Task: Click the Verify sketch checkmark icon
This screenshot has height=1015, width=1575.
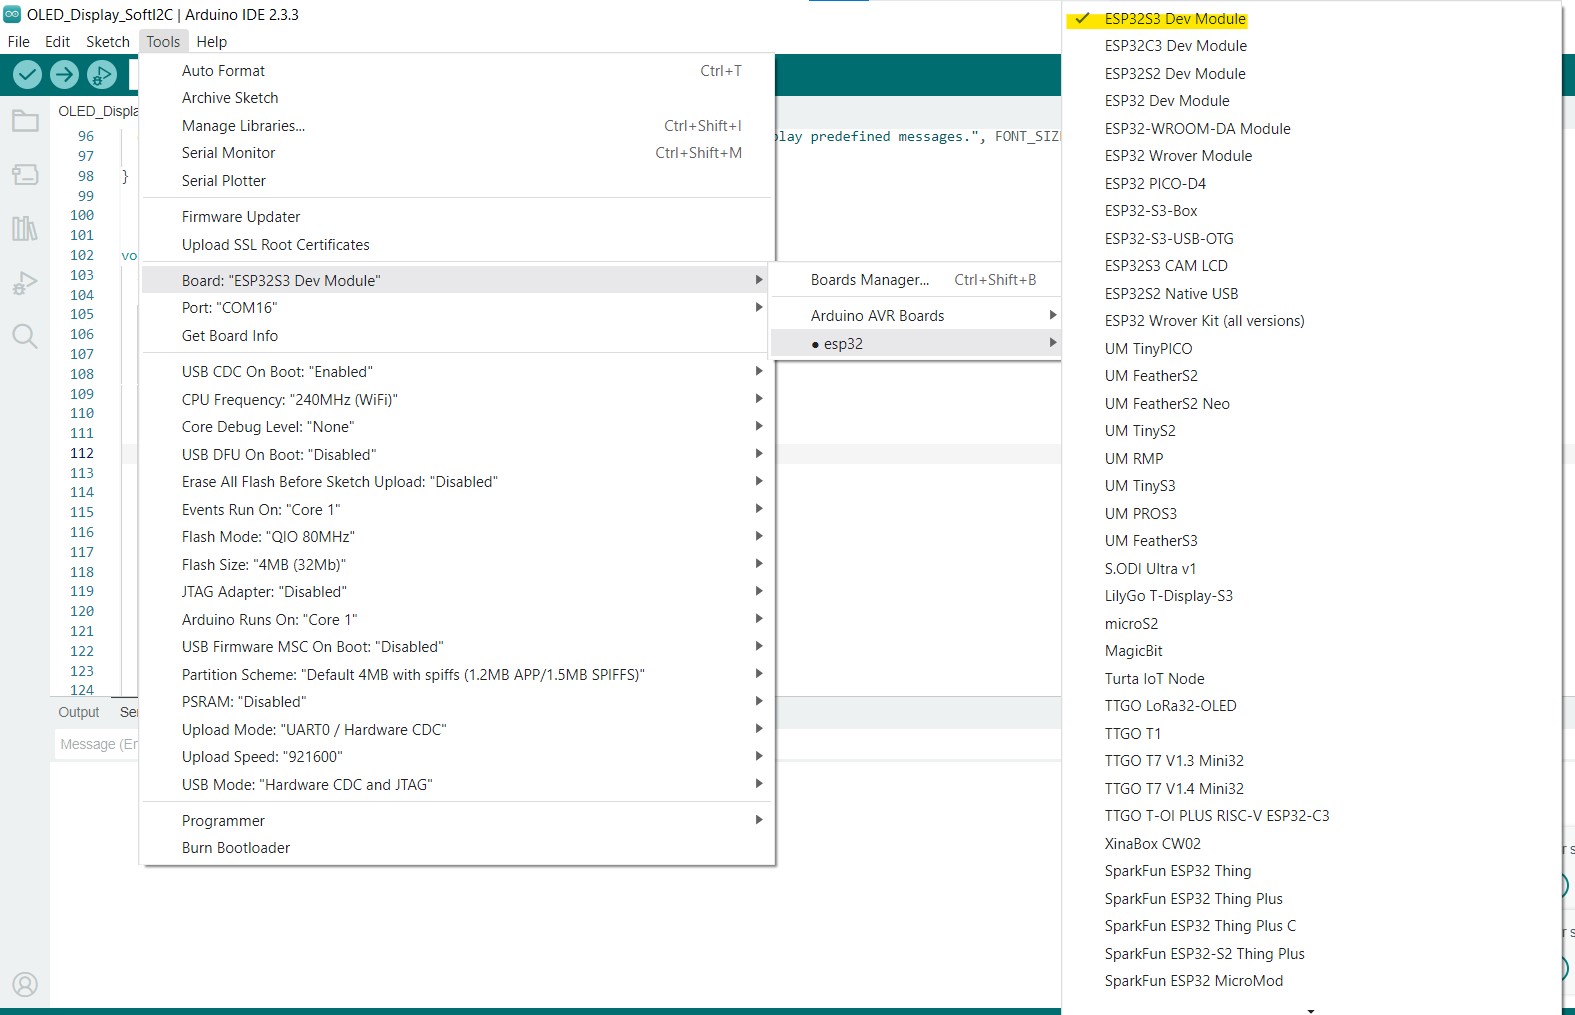Action: click(28, 74)
